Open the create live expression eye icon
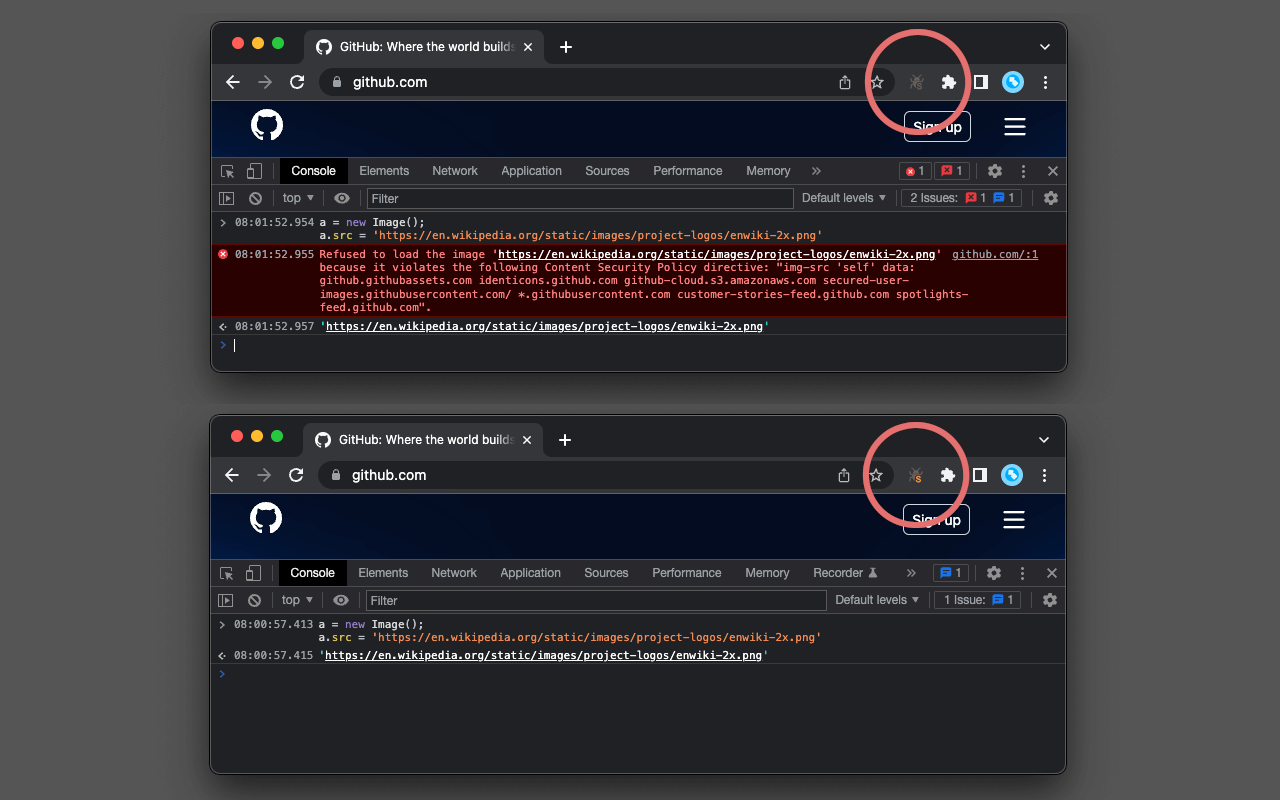1280x800 pixels. [x=341, y=197]
